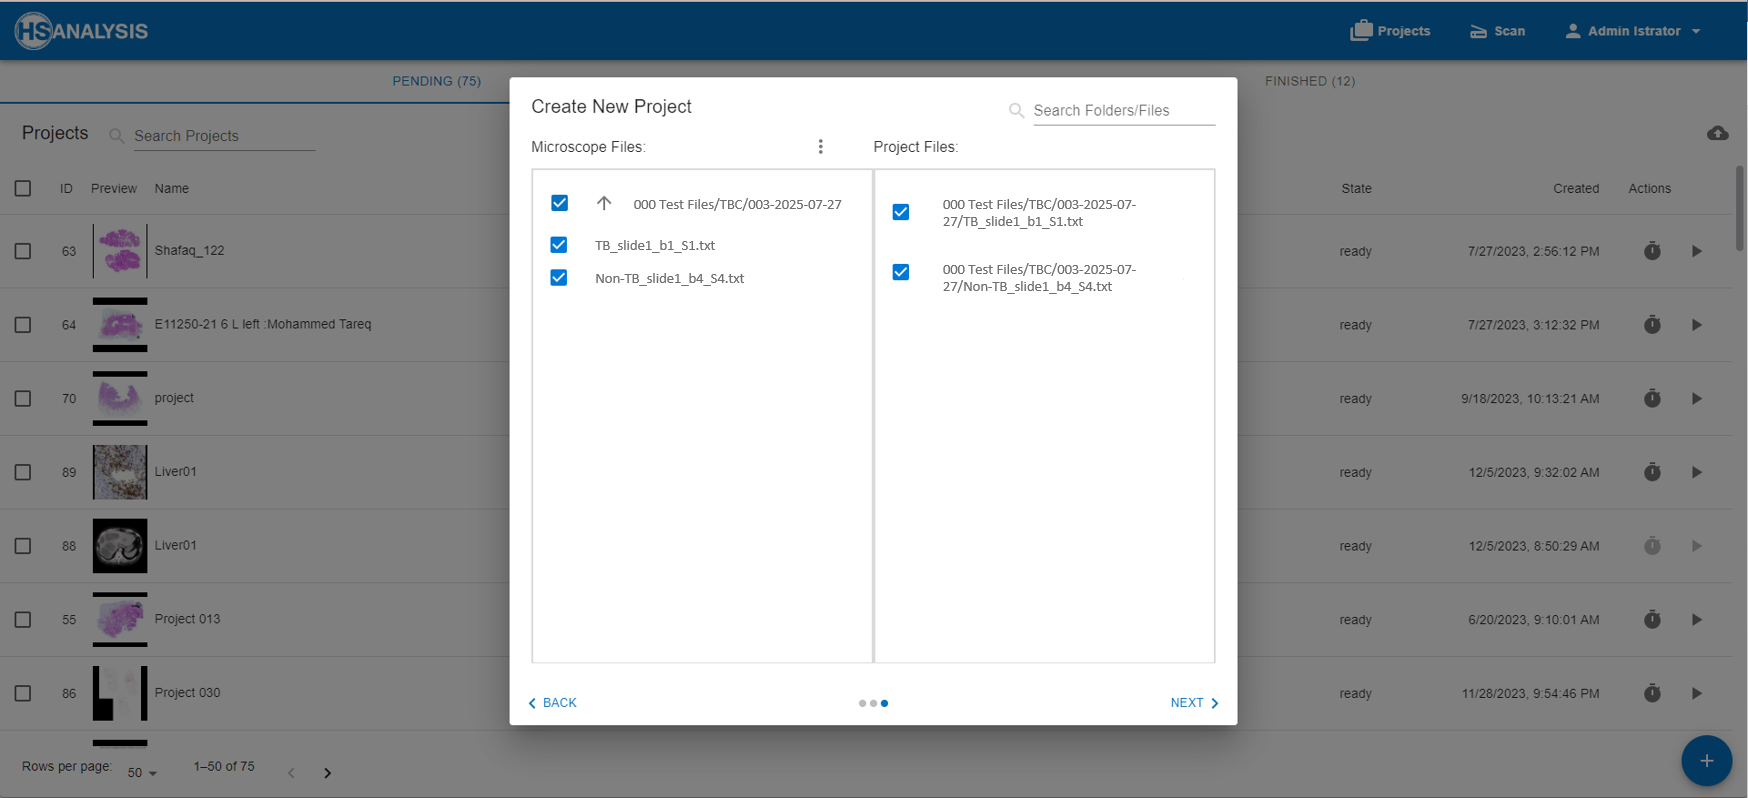The height and width of the screenshot is (798, 1748).
Task: Click the timer icon for Shafaq_122
Action: click(1652, 251)
